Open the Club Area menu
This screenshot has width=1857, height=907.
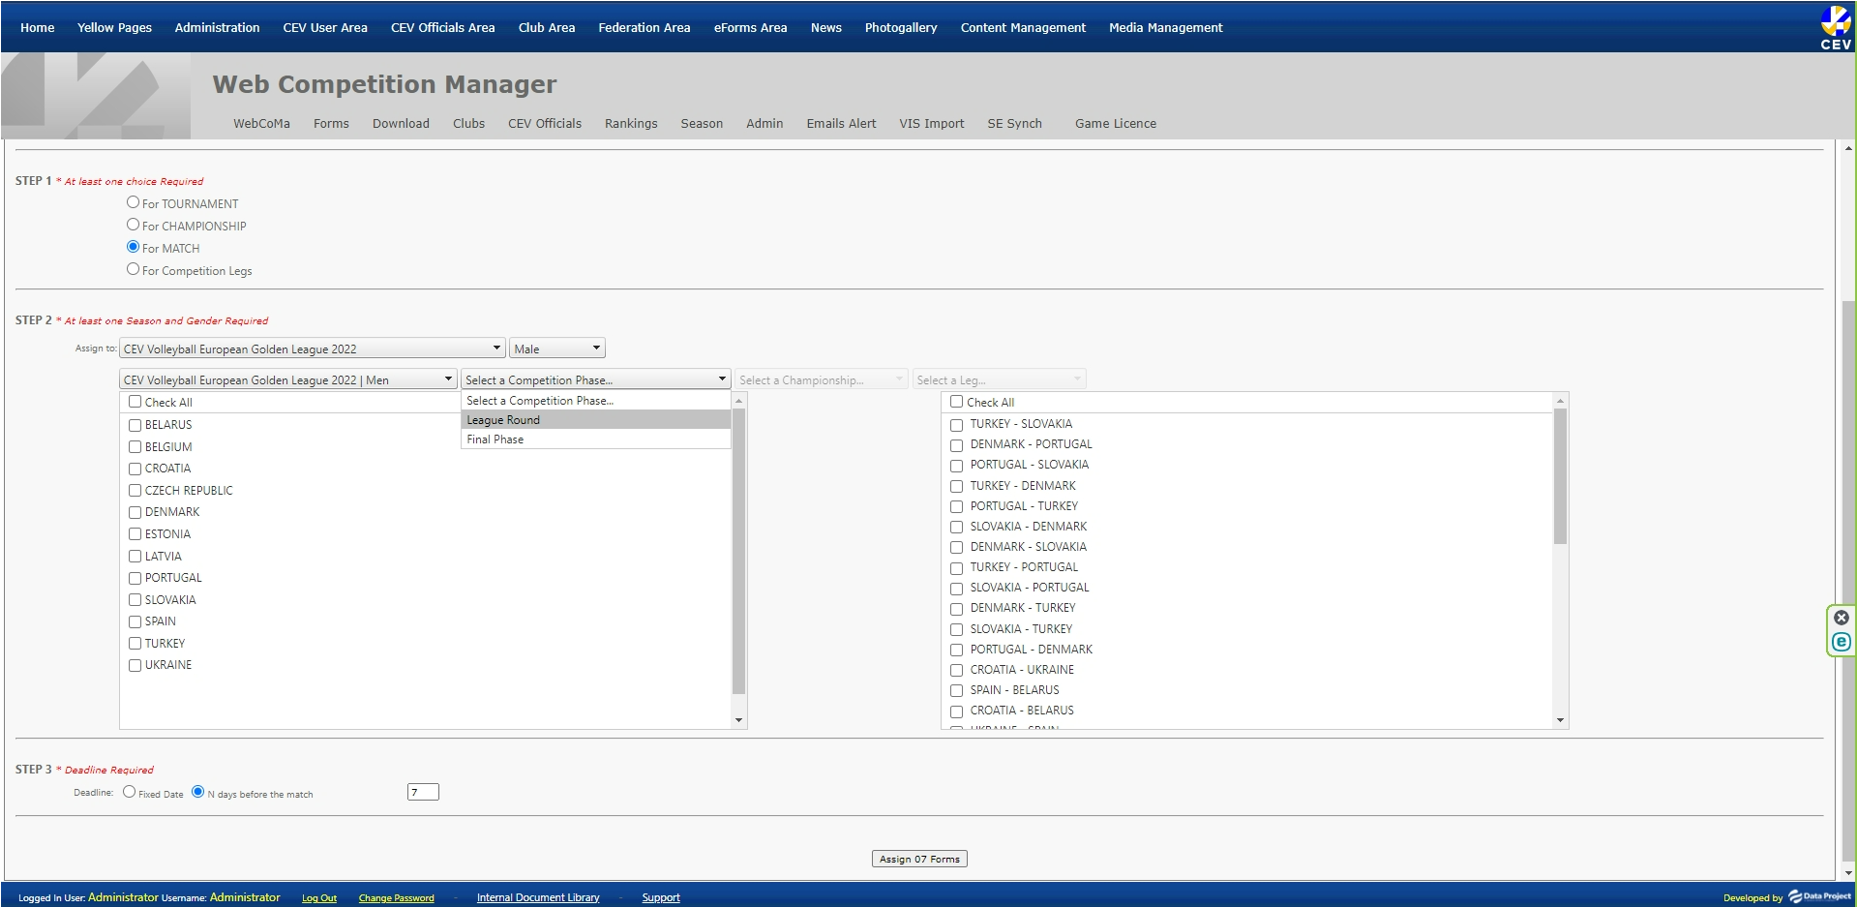point(546,28)
